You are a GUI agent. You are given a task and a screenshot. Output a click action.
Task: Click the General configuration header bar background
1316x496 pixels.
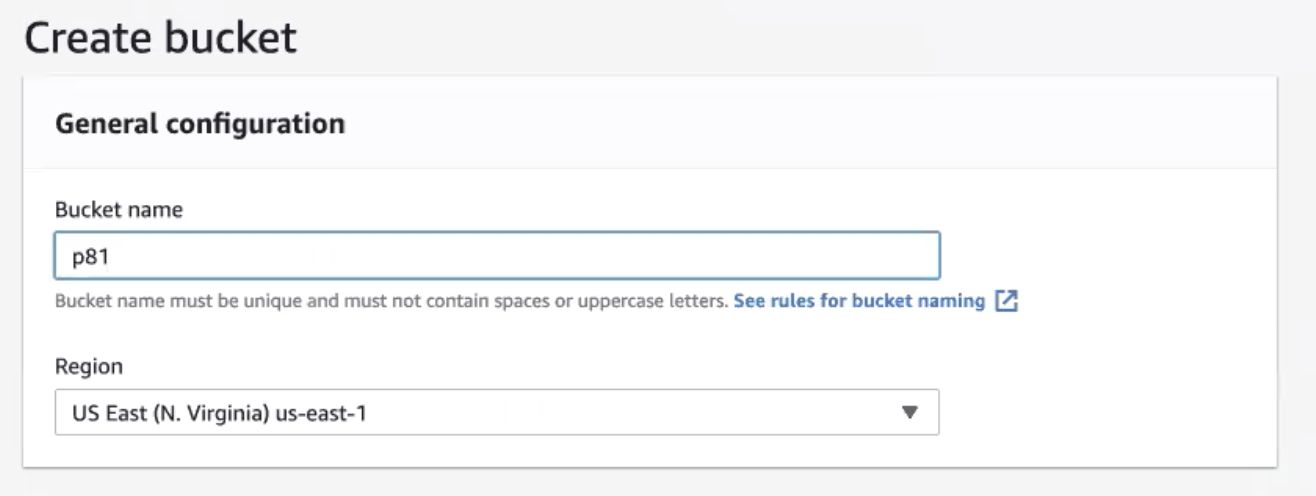[x=800, y=124]
